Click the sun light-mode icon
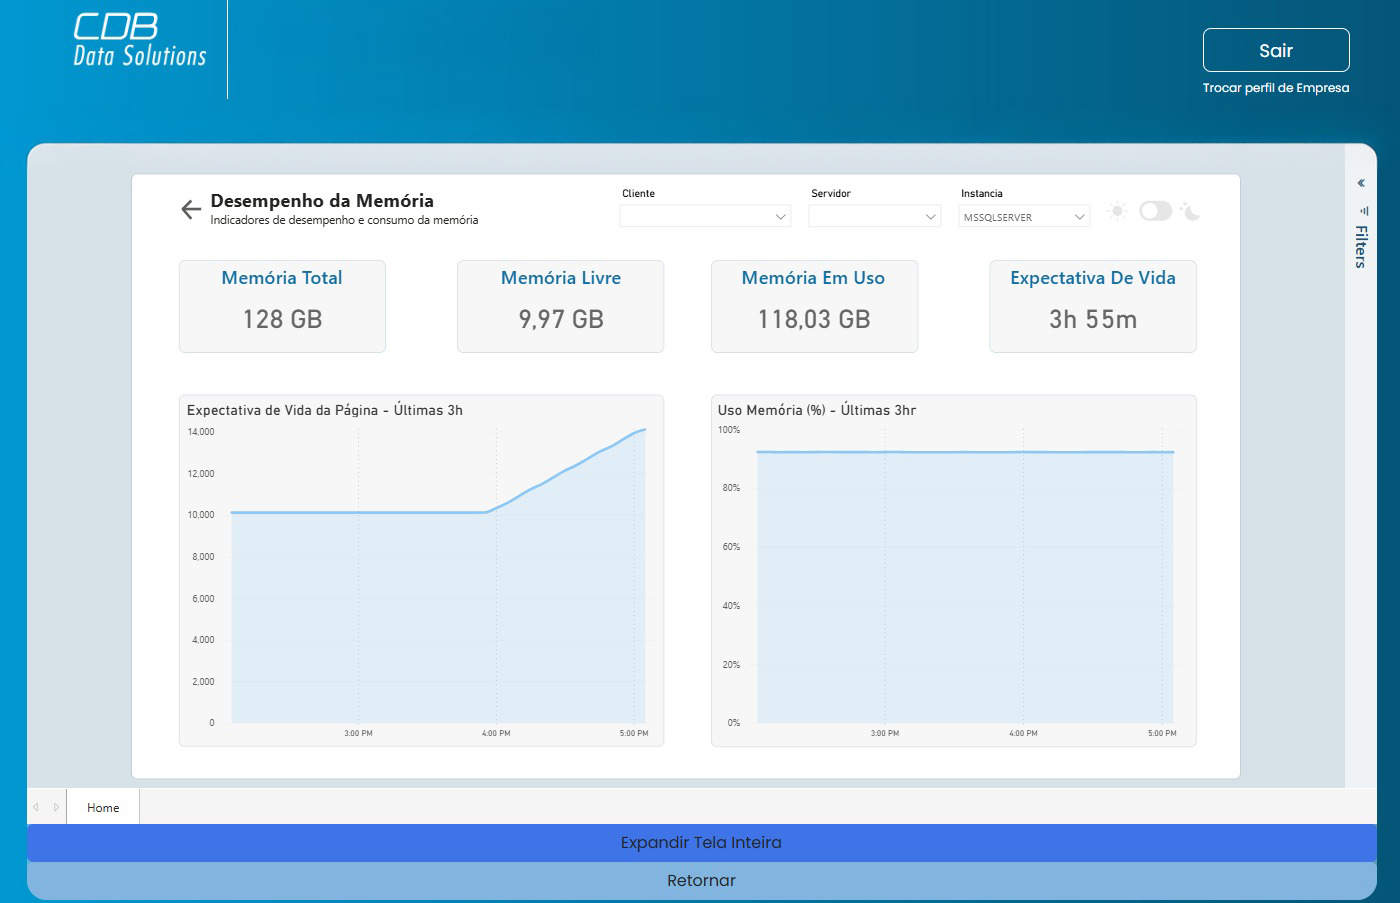Image resolution: width=1400 pixels, height=903 pixels. (1118, 211)
